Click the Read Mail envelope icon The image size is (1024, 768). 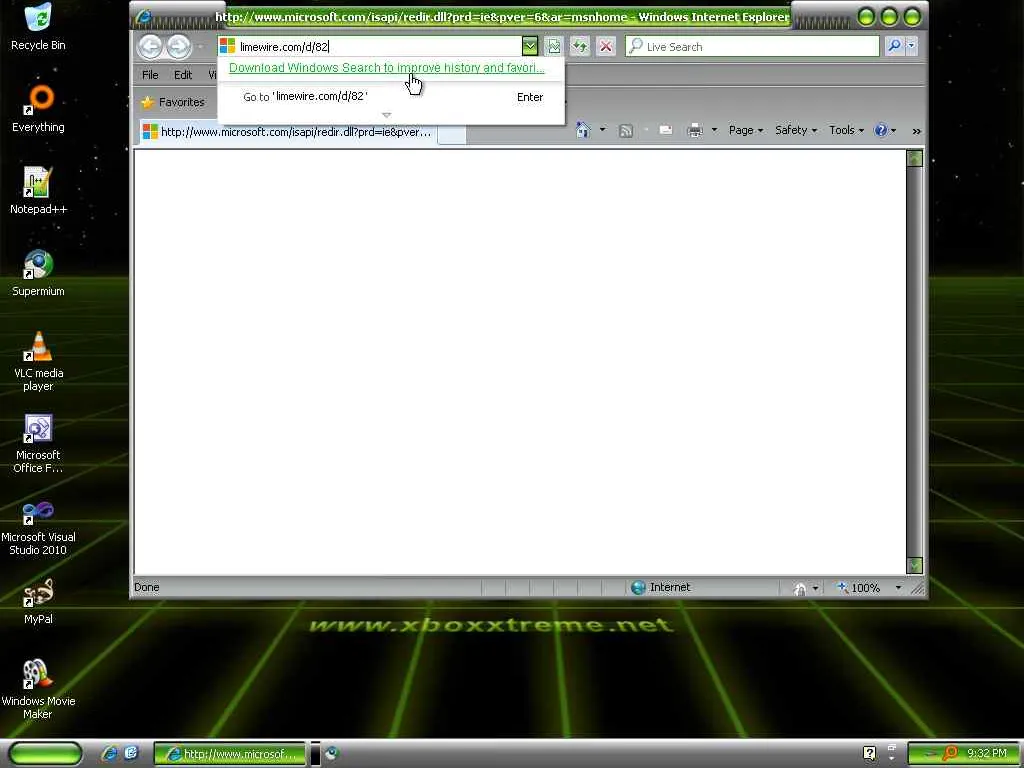point(666,130)
